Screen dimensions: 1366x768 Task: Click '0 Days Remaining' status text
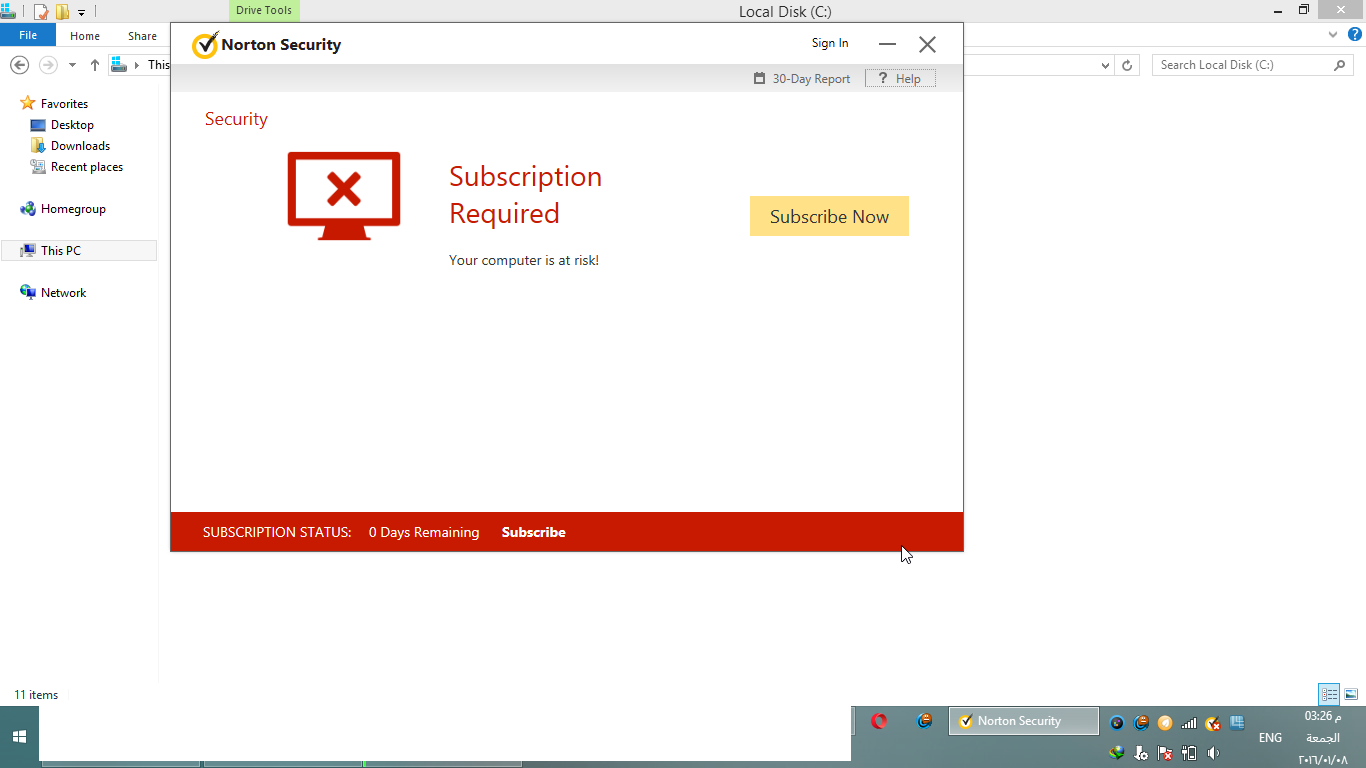click(x=424, y=532)
